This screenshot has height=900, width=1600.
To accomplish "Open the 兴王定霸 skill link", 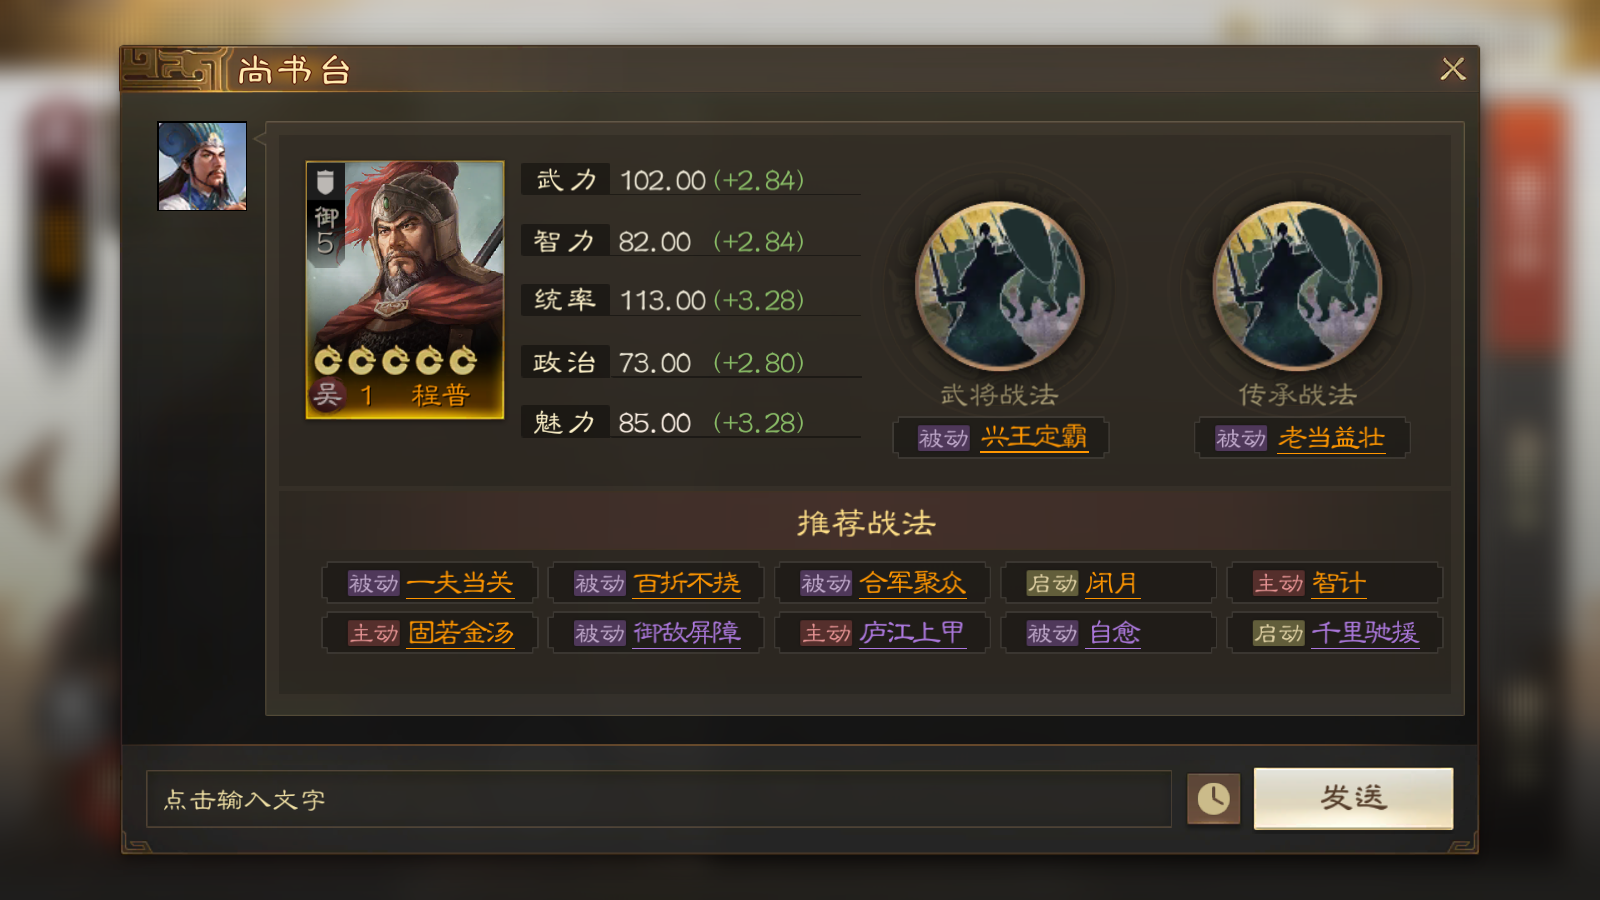I will (x=1034, y=437).
